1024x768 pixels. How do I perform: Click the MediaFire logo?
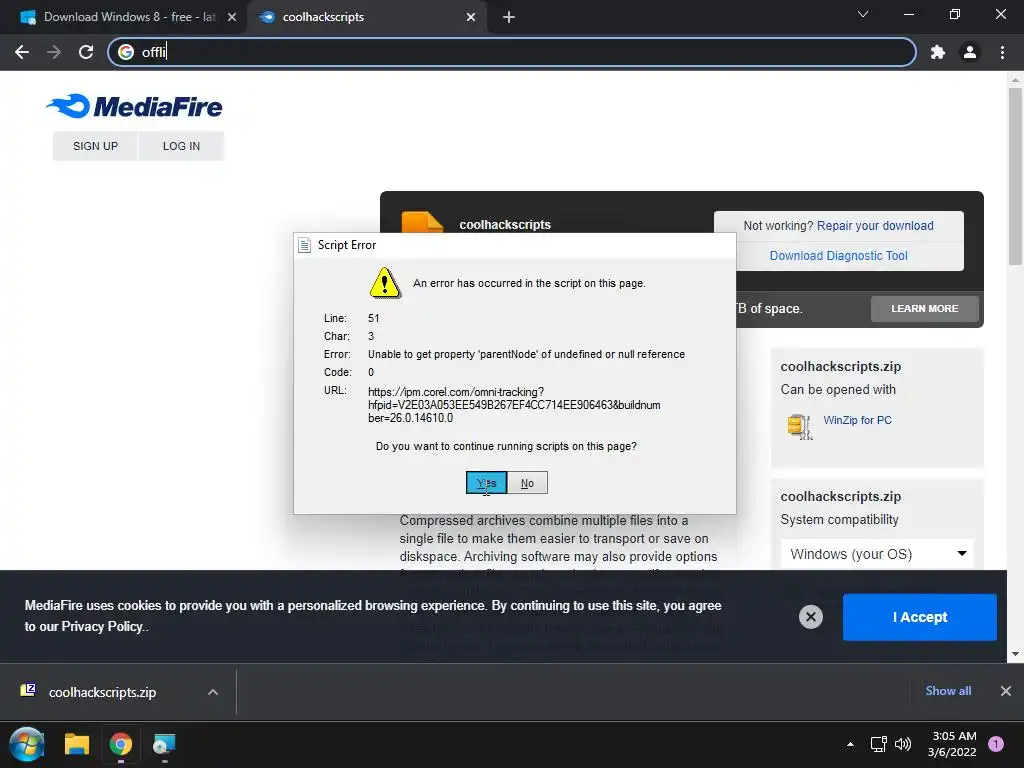[135, 106]
